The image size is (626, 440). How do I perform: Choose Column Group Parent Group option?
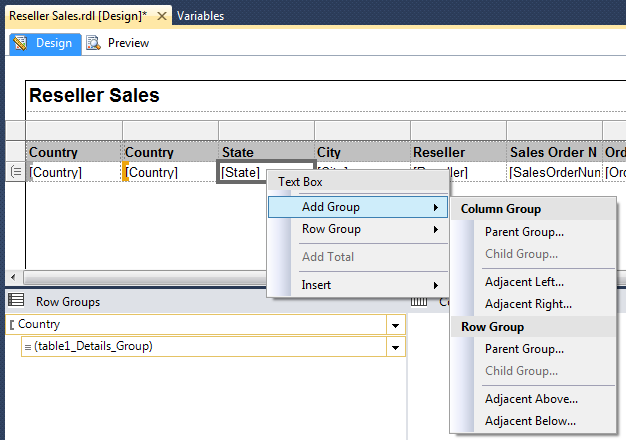[524, 232]
